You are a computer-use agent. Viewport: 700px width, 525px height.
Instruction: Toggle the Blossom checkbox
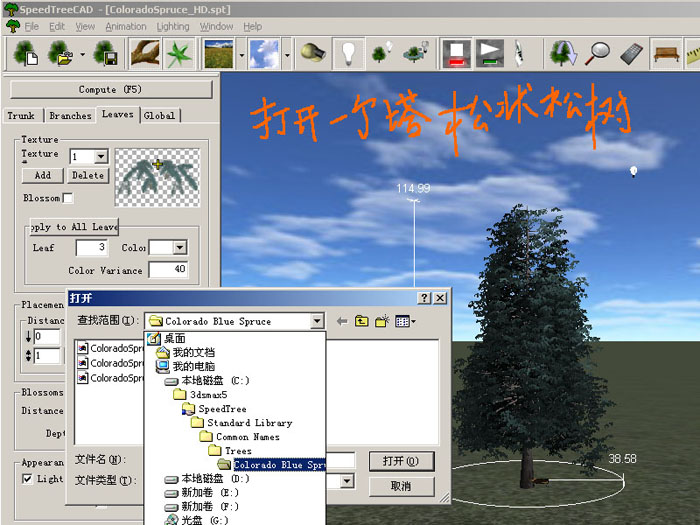pos(68,198)
